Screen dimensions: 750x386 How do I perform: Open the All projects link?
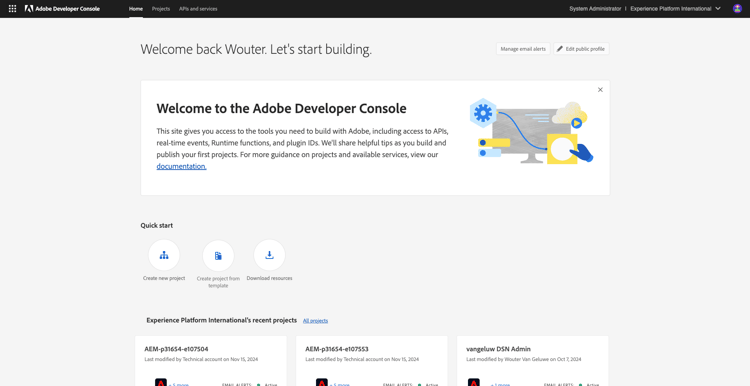point(315,320)
